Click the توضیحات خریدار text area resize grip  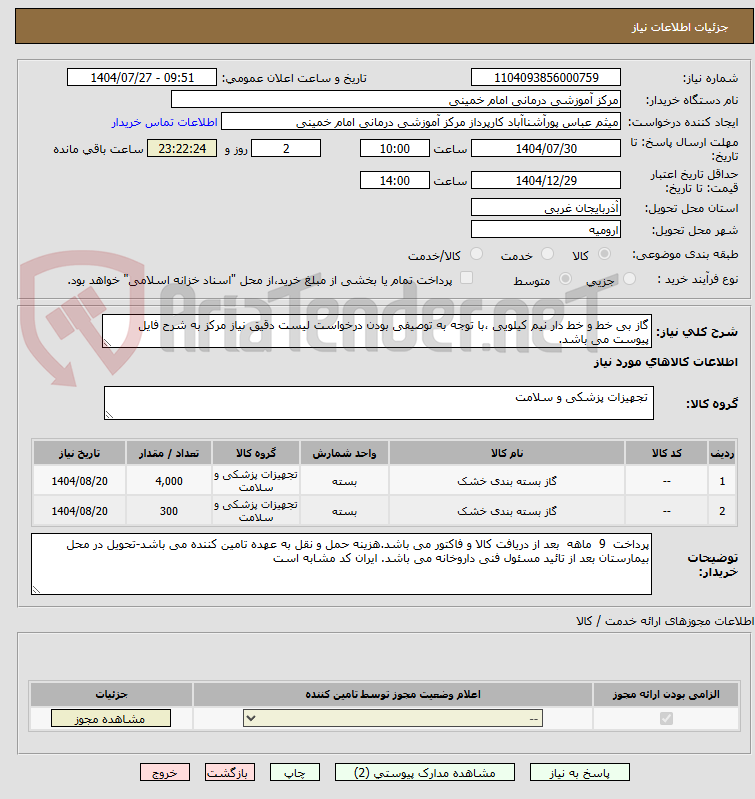coord(36,590)
